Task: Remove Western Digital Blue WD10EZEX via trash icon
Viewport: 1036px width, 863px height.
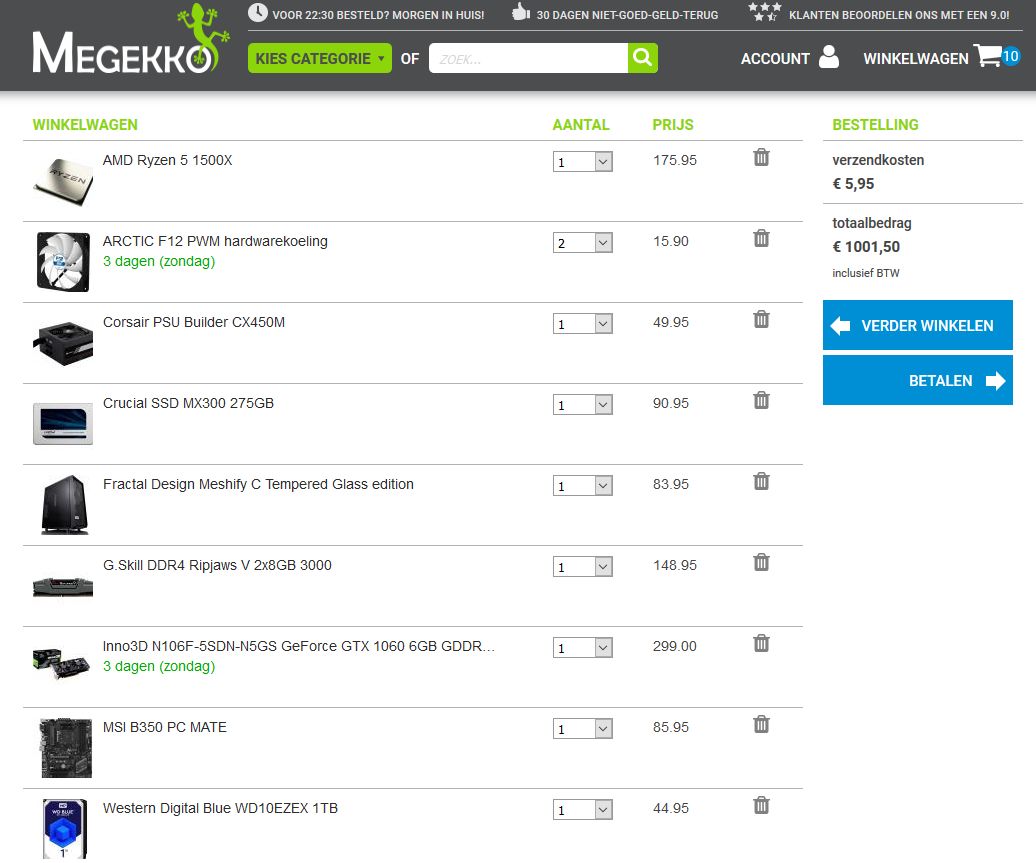Action: tap(761, 805)
